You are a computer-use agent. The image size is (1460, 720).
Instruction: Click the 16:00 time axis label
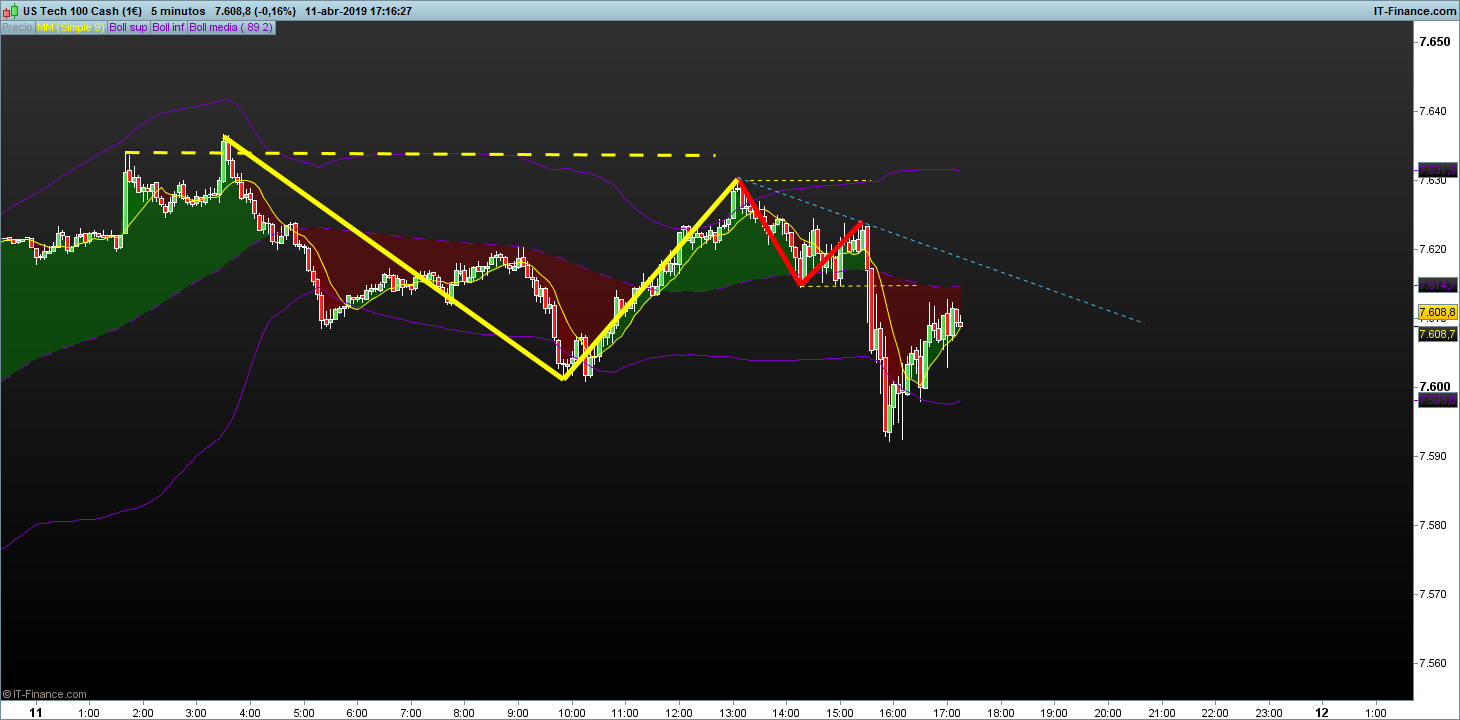pyautogui.click(x=893, y=713)
